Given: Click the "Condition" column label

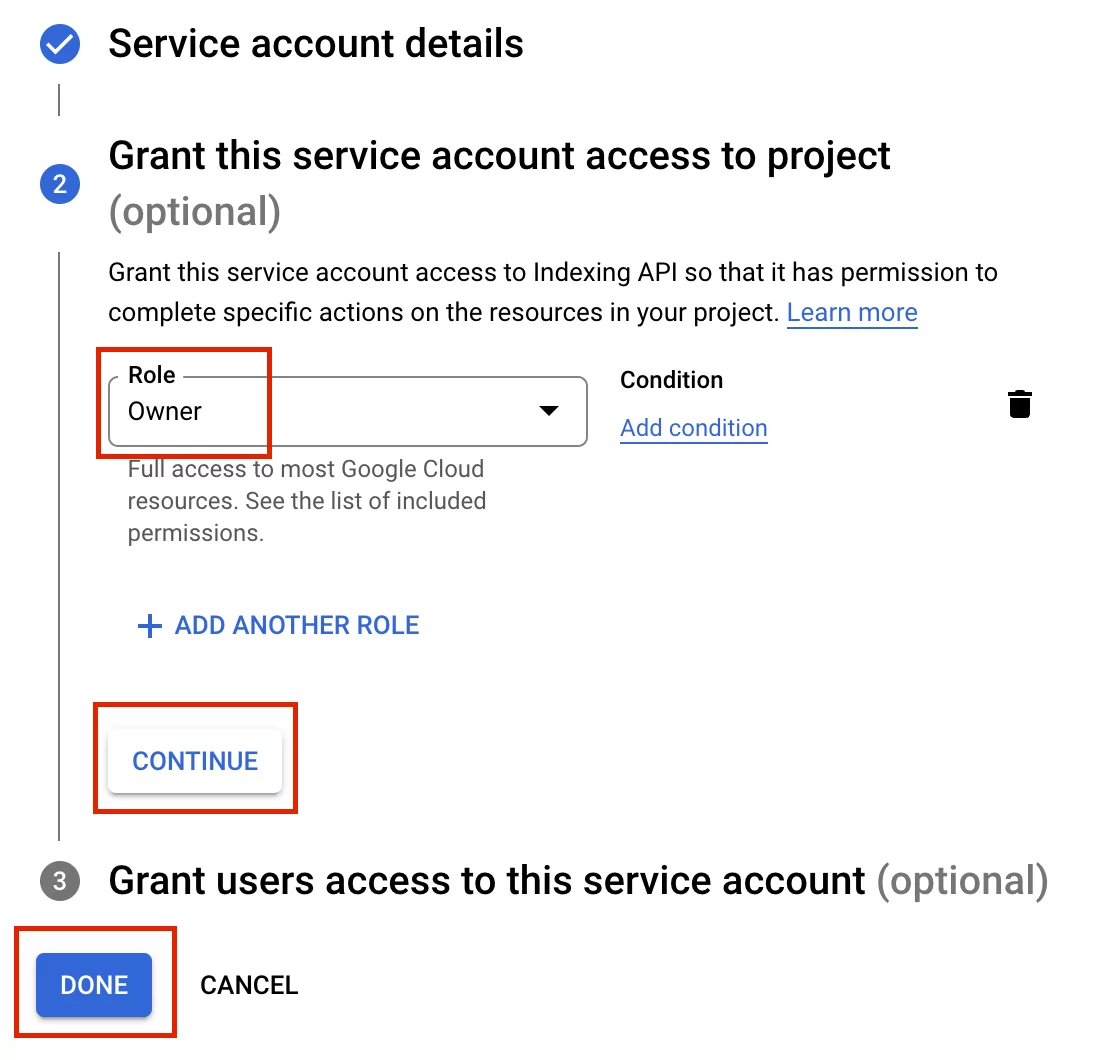Looking at the screenshot, I should 671,380.
